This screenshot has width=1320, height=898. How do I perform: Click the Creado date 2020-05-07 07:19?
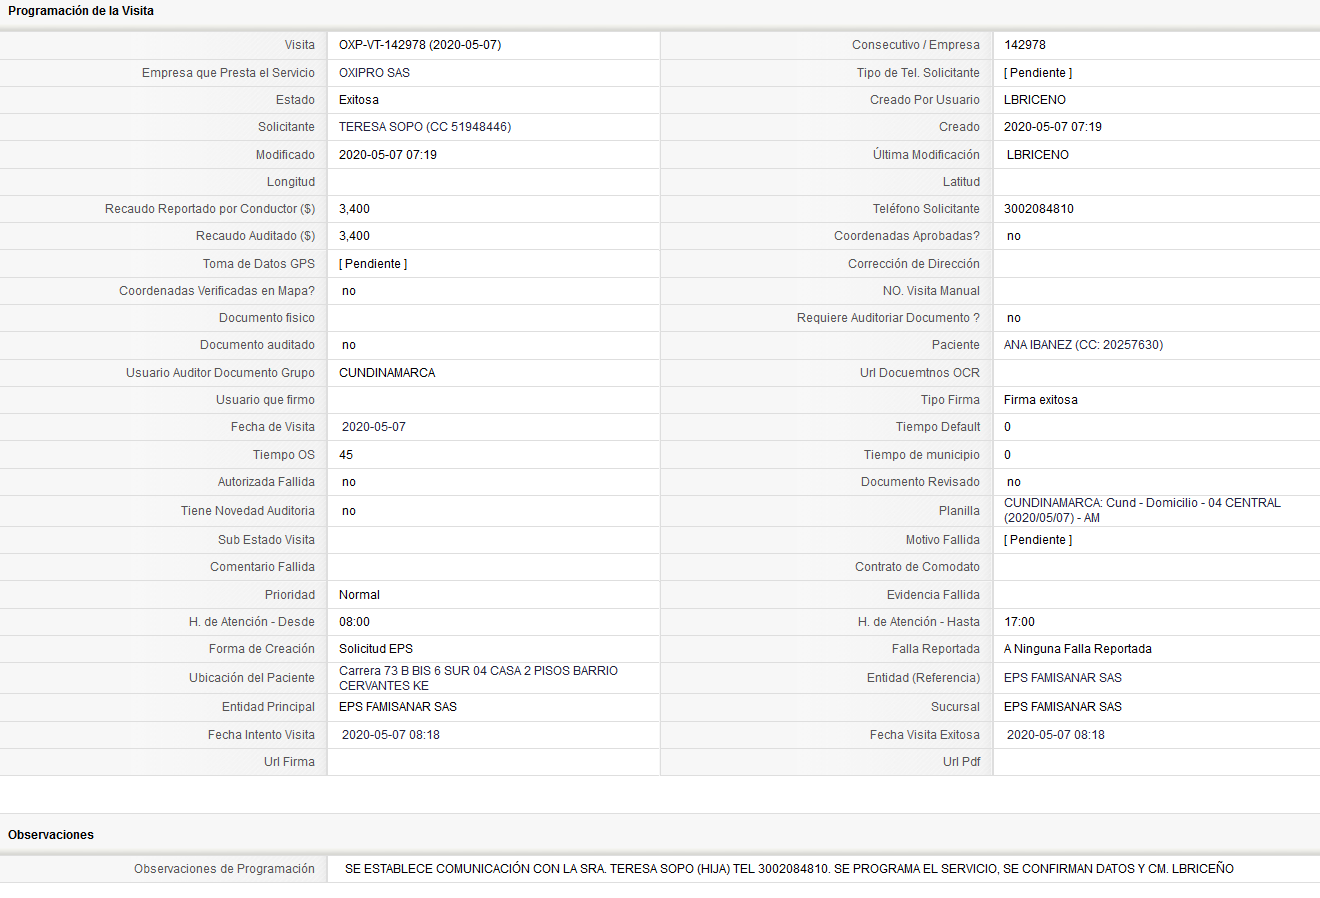tap(1053, 127)
